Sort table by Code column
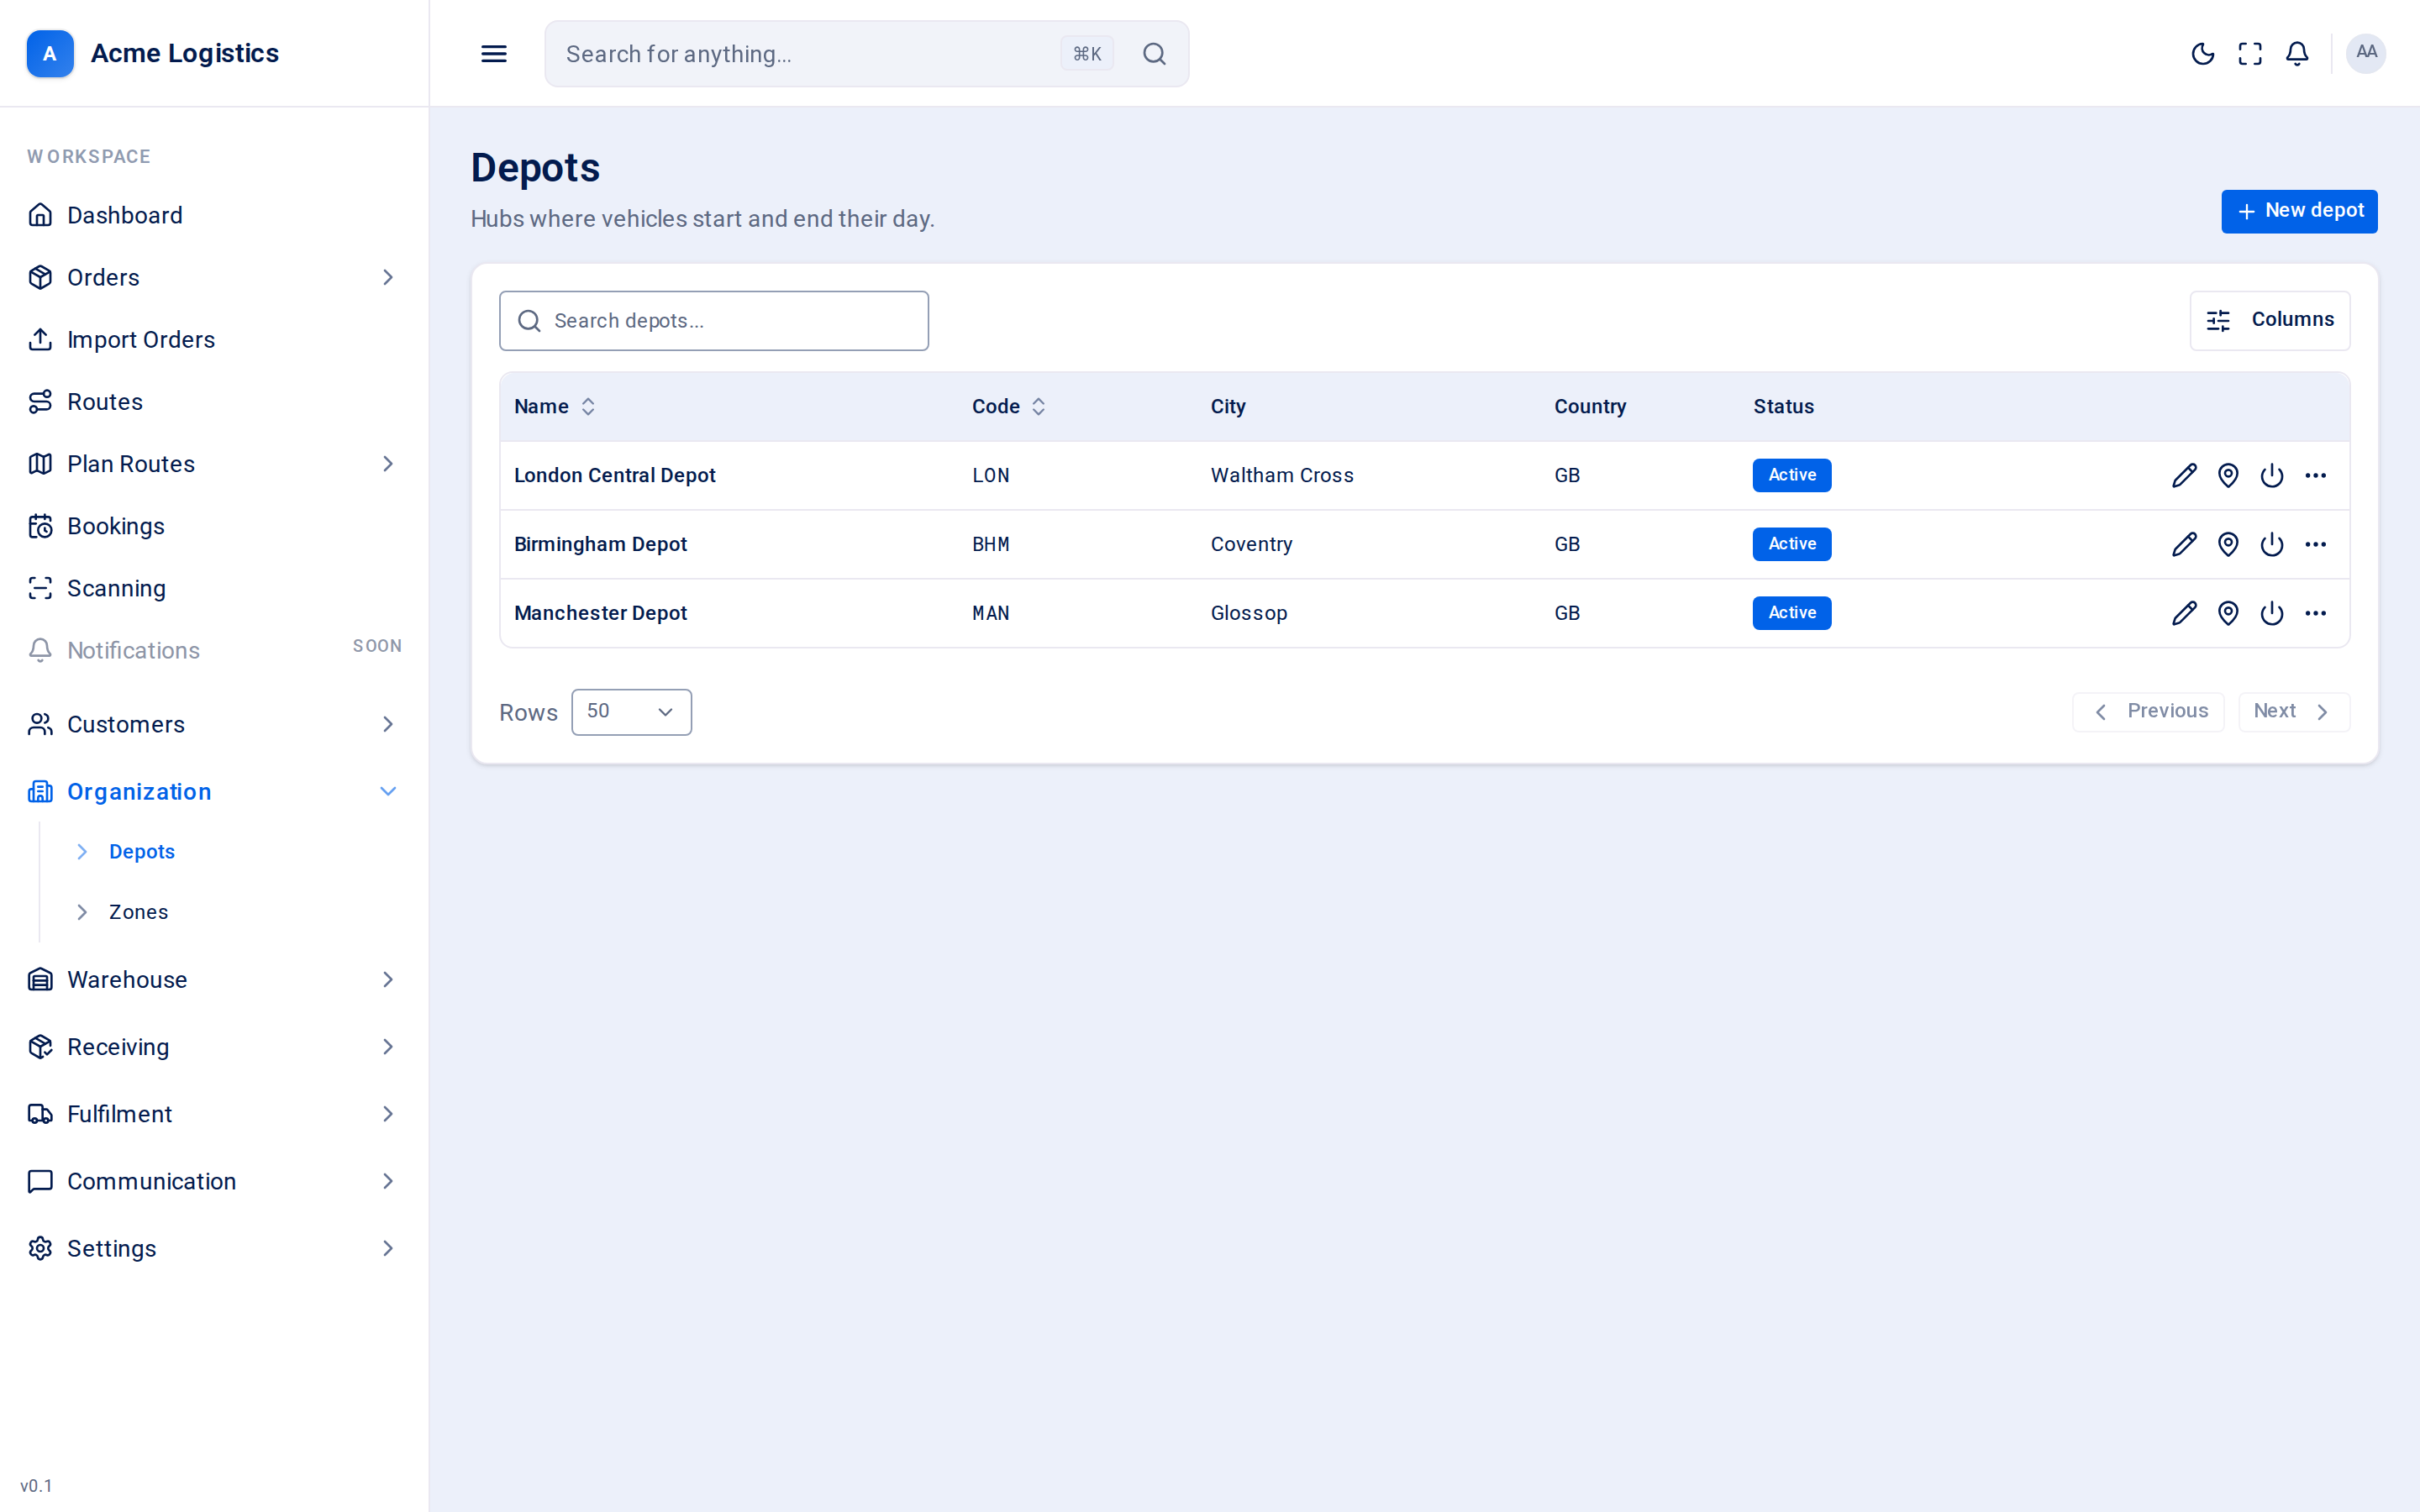Viewport: 2420px width, 1512px height. pos(1009,407)
